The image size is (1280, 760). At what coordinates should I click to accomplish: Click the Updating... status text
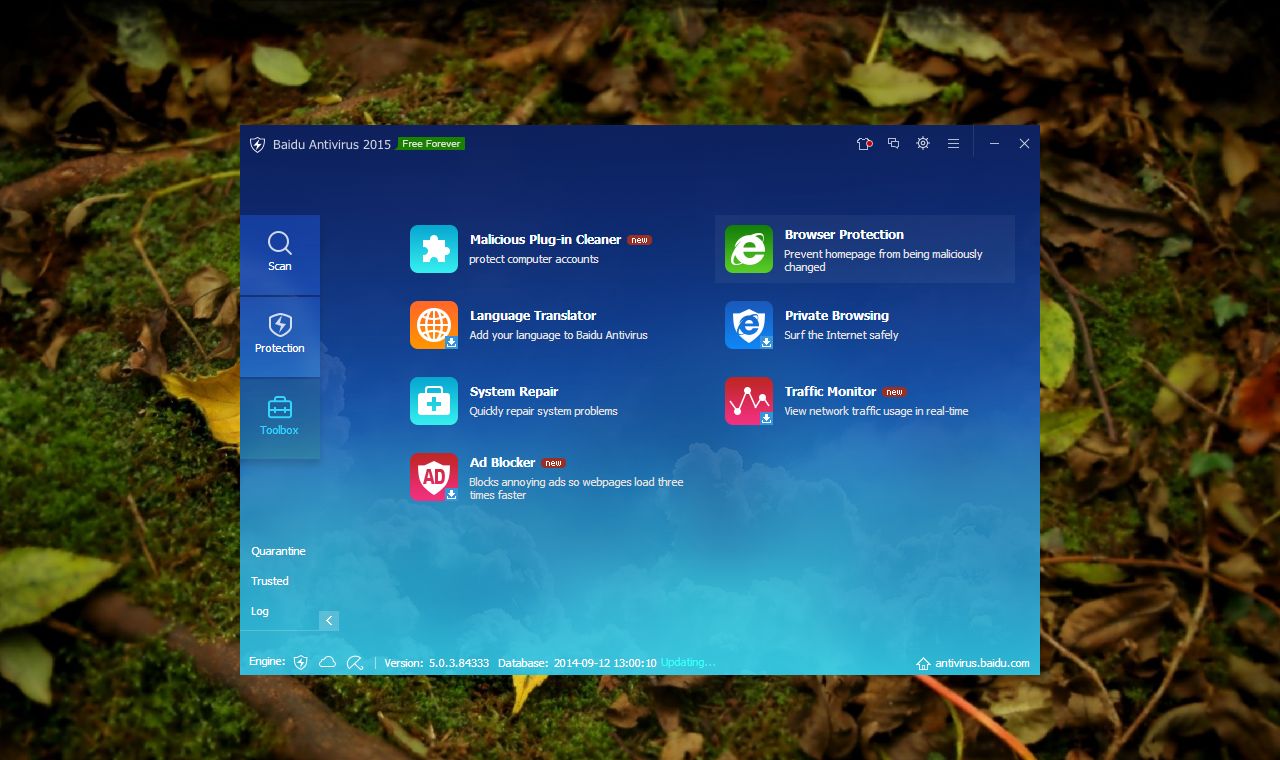[688, 662]
